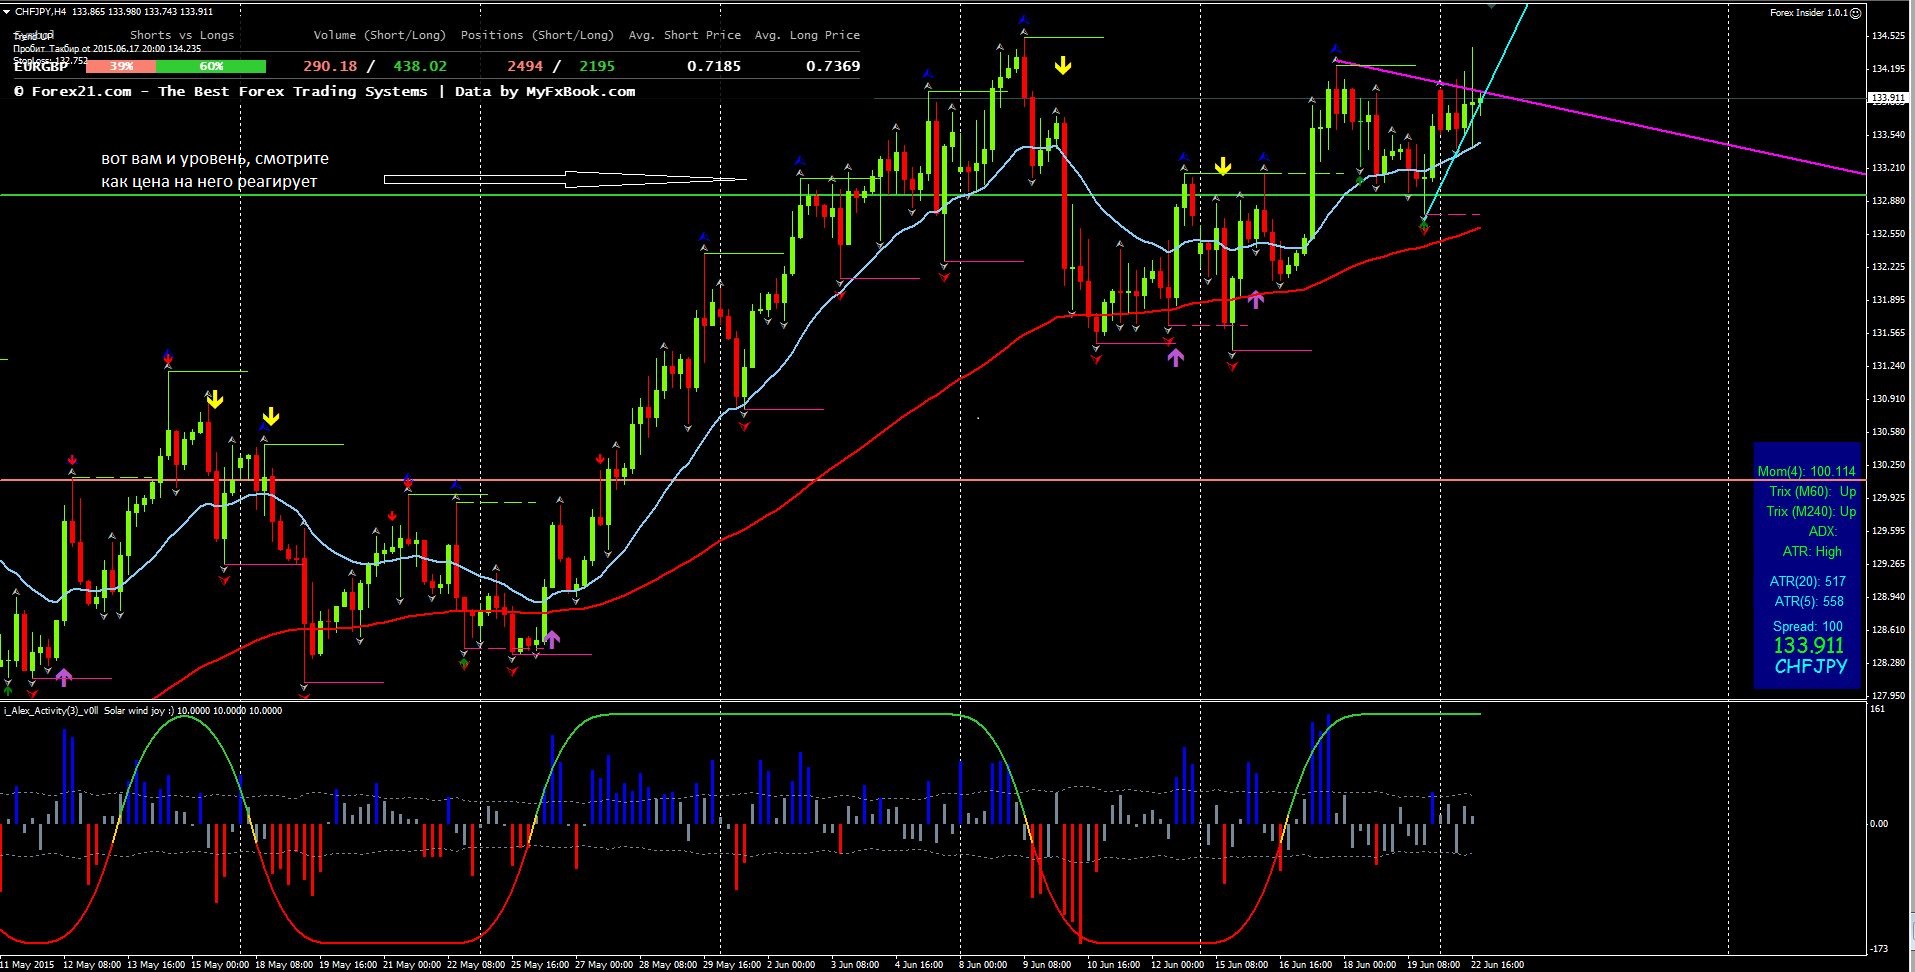Click the 127.950 price axis label
Viewport: 1915px width, 972px height.
coord(1888,695)
